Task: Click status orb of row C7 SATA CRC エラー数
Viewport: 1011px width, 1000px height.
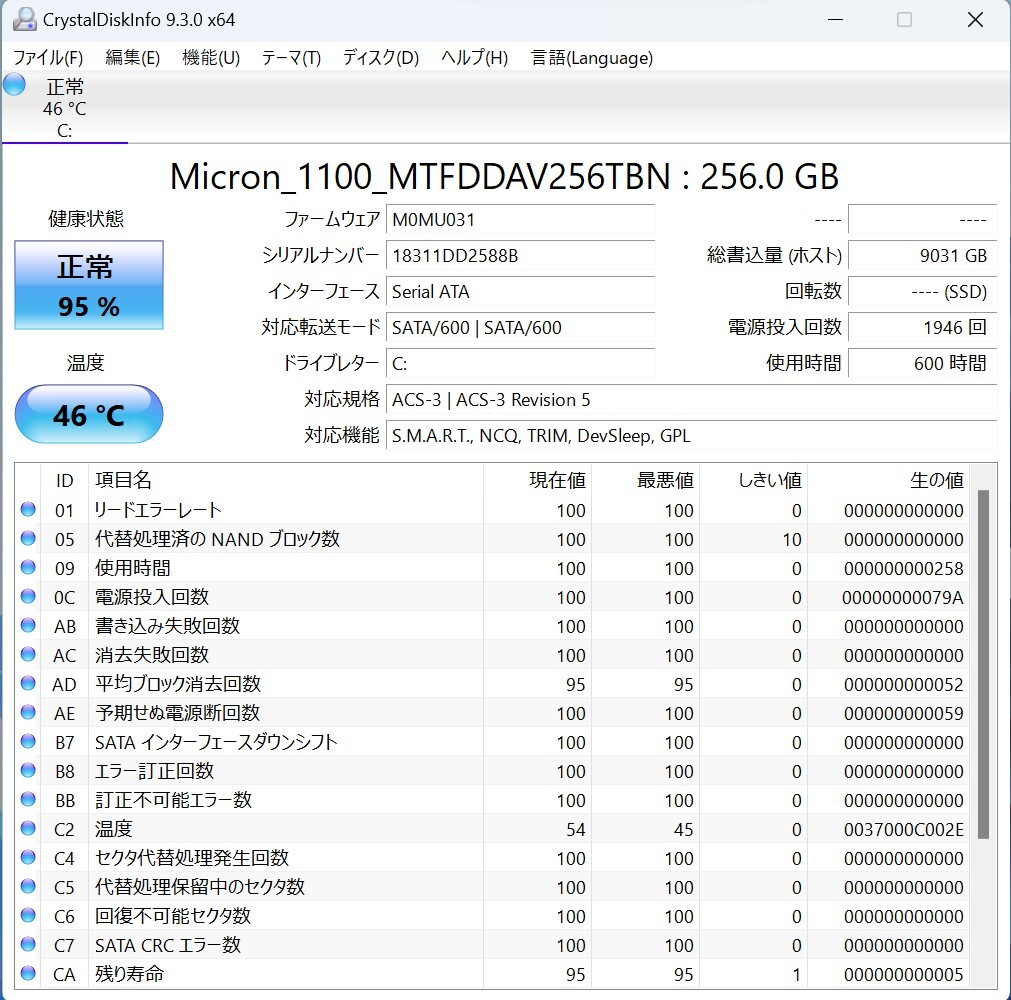Action: click(28, 945)
